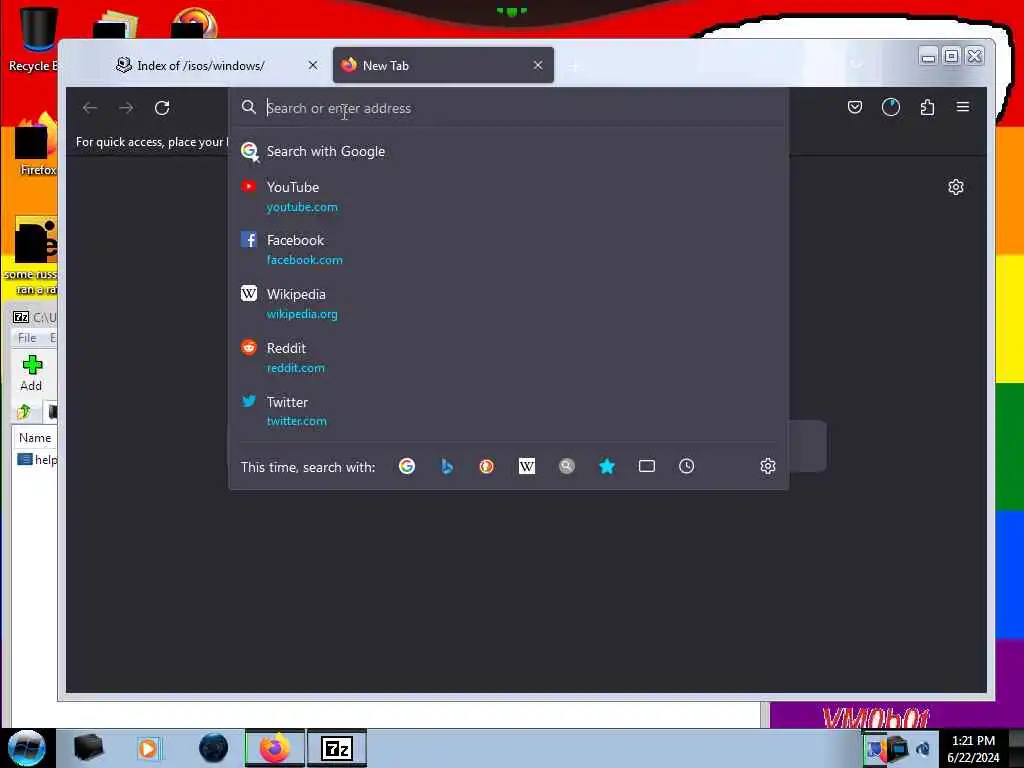The height and width of the screenshot is (768, 1024).
Task: Reload the page in Firefox
Action: (x=162, y=108)
